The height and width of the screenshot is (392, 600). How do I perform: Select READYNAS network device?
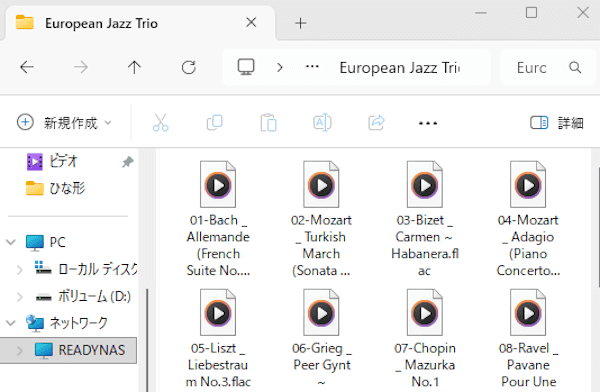point(80,350)
